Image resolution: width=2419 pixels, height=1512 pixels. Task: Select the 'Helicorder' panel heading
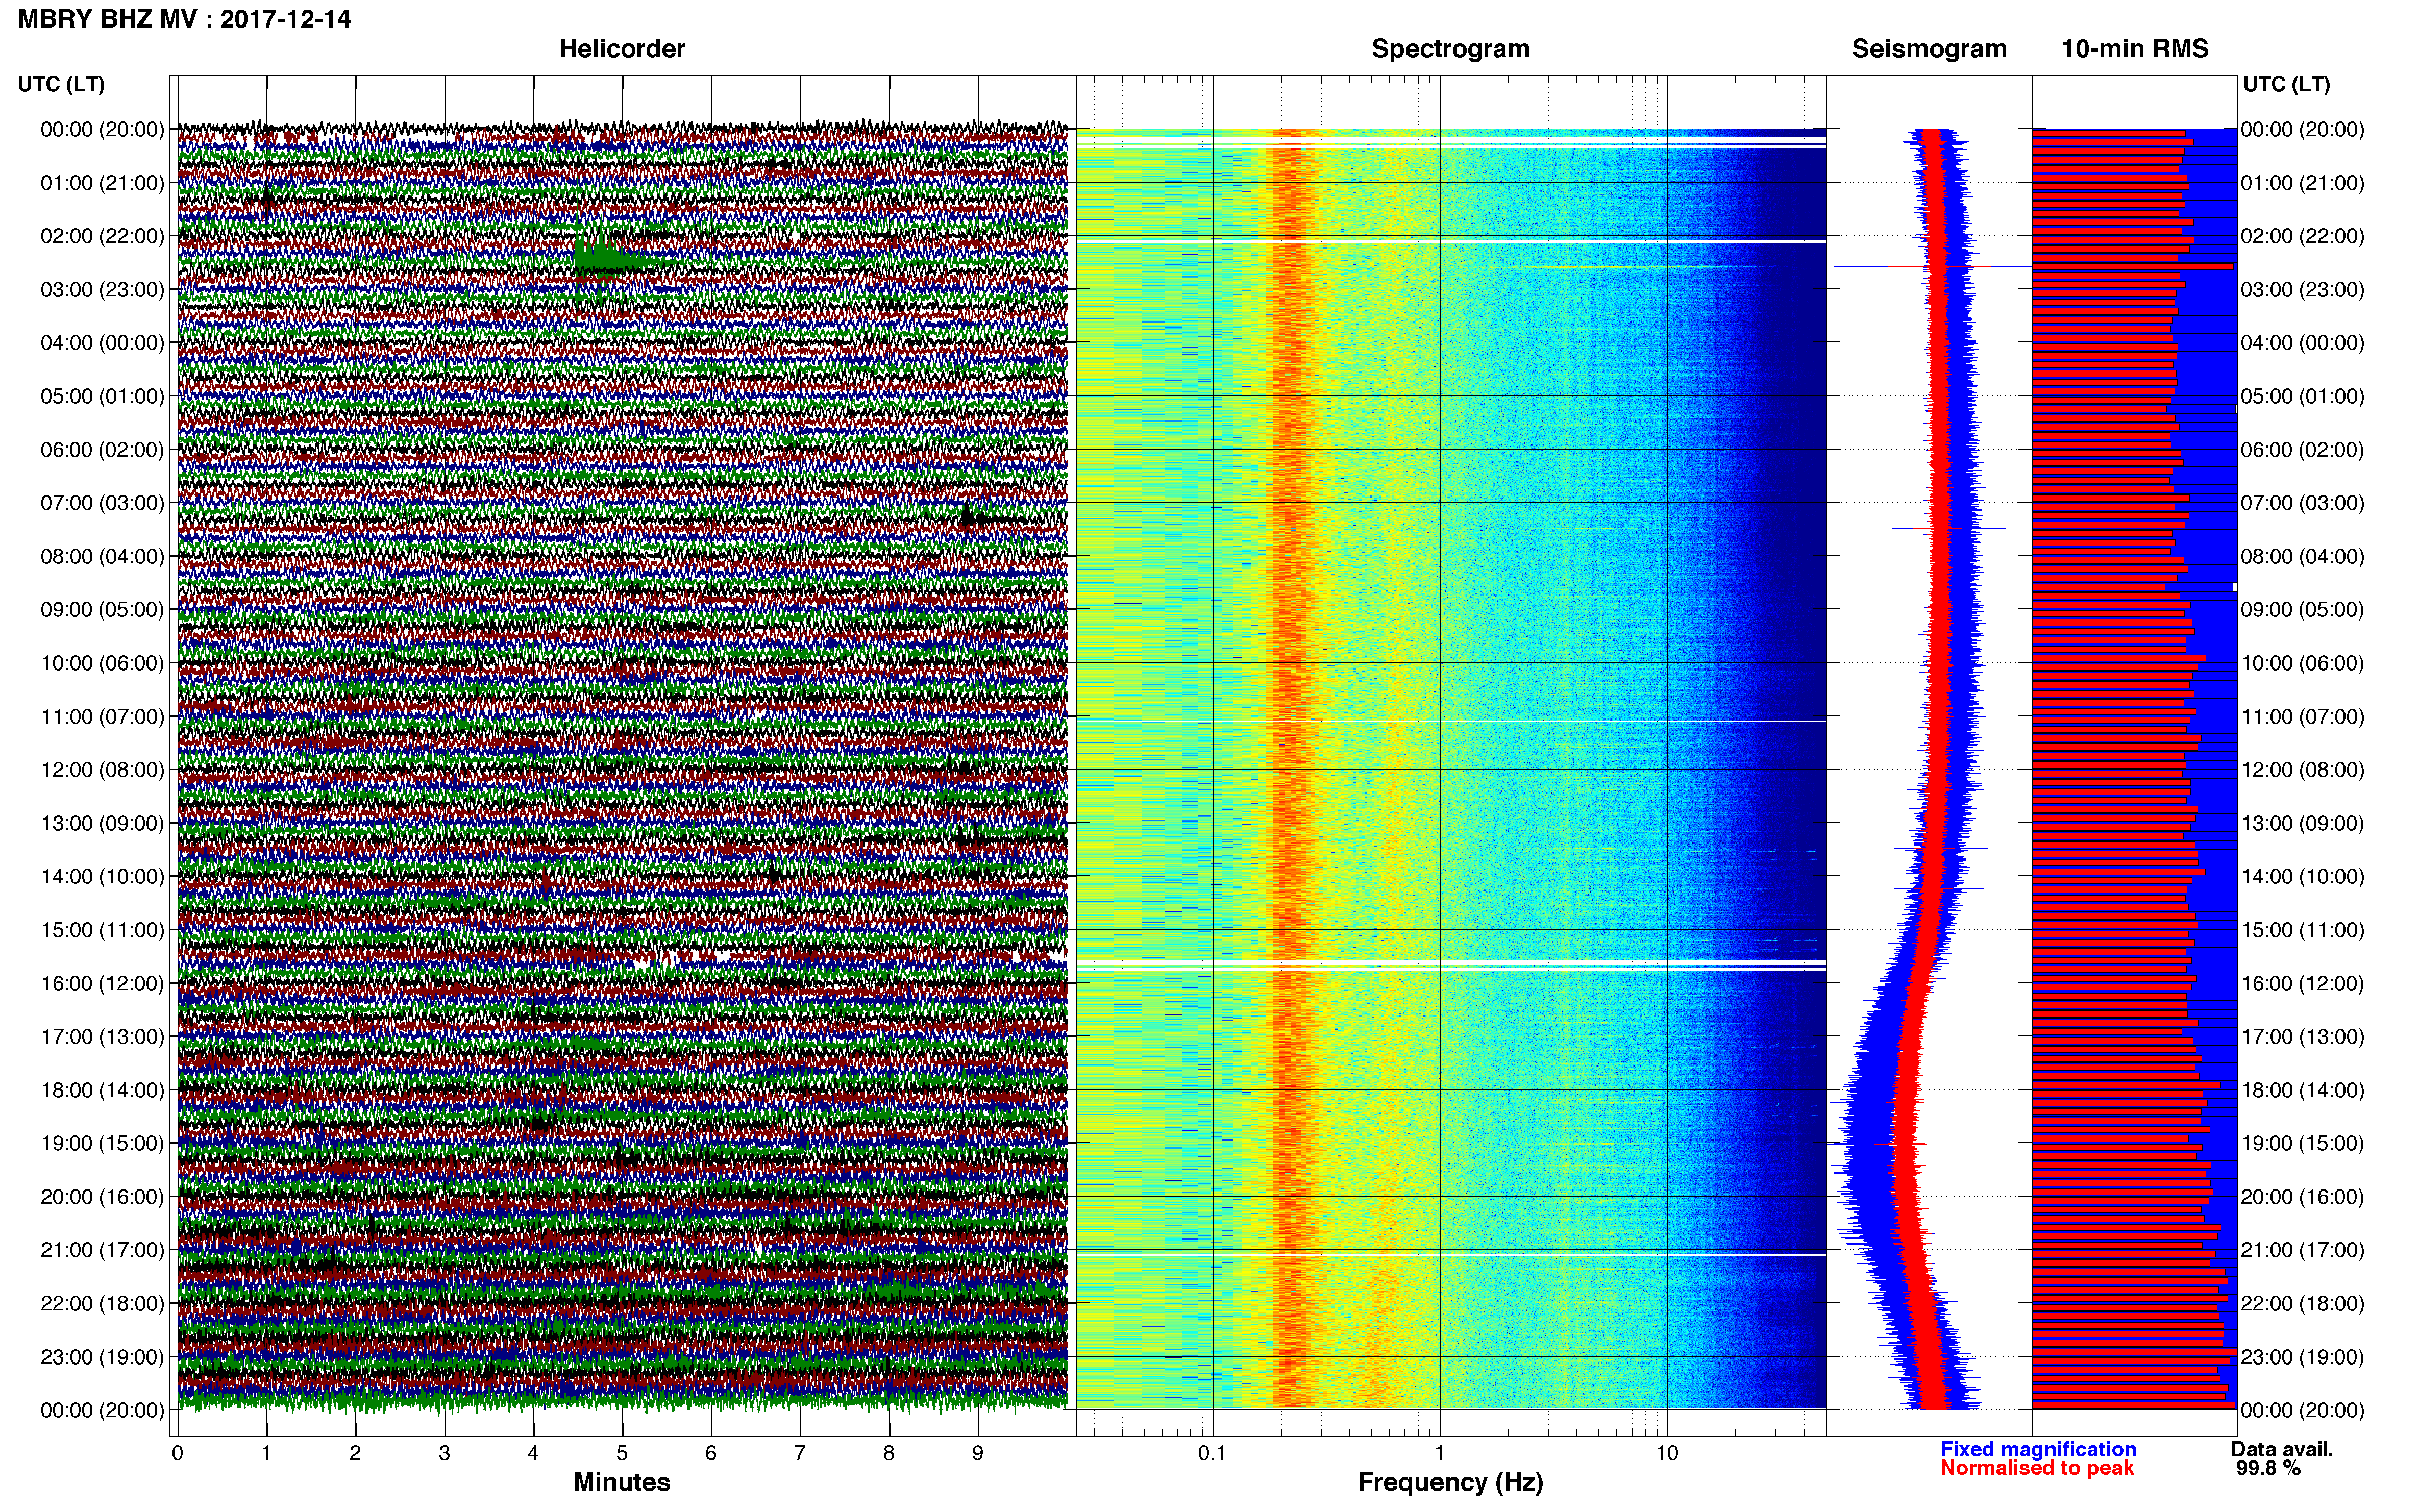pyautogui.click(x=622, y=49)
